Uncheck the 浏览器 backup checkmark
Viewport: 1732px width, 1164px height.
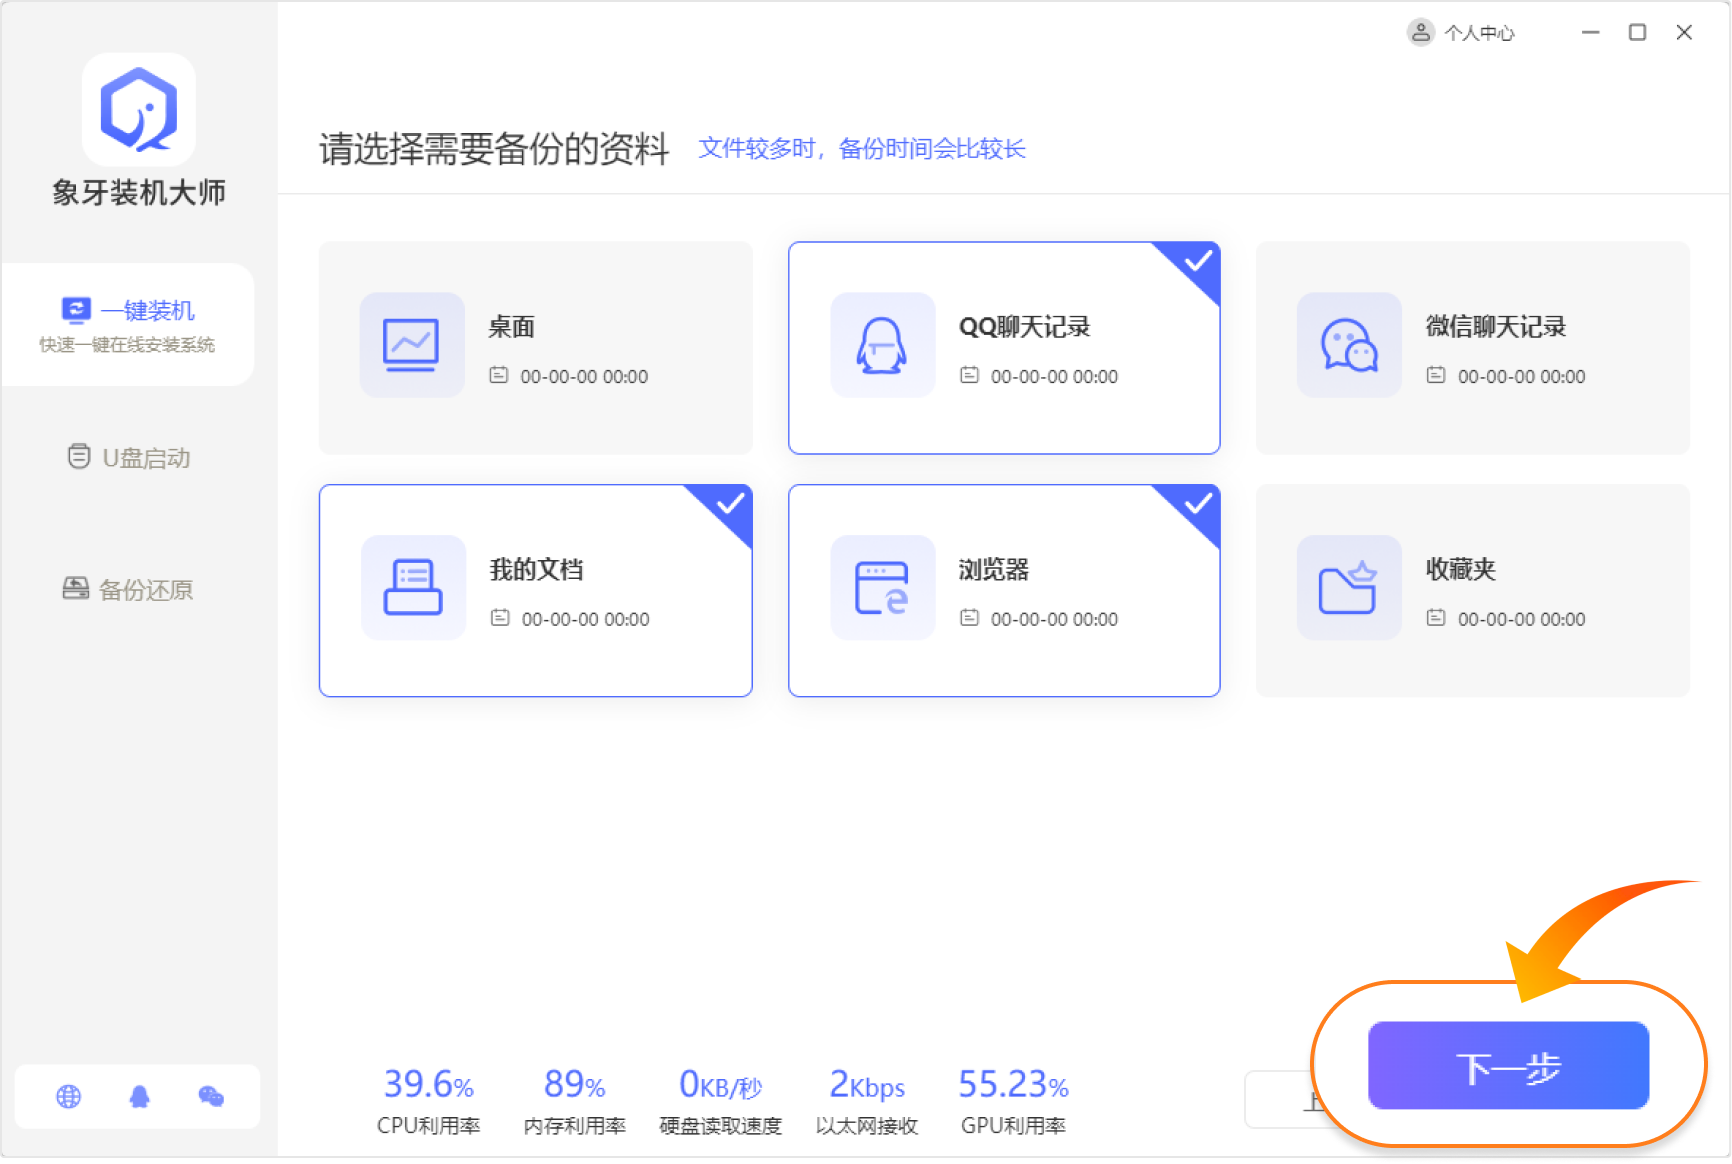point(1196,505)
